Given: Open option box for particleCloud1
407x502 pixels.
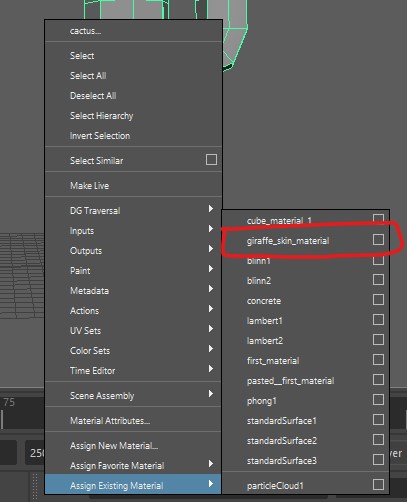Looking at the screenshot, I should [x=378, y=484].
